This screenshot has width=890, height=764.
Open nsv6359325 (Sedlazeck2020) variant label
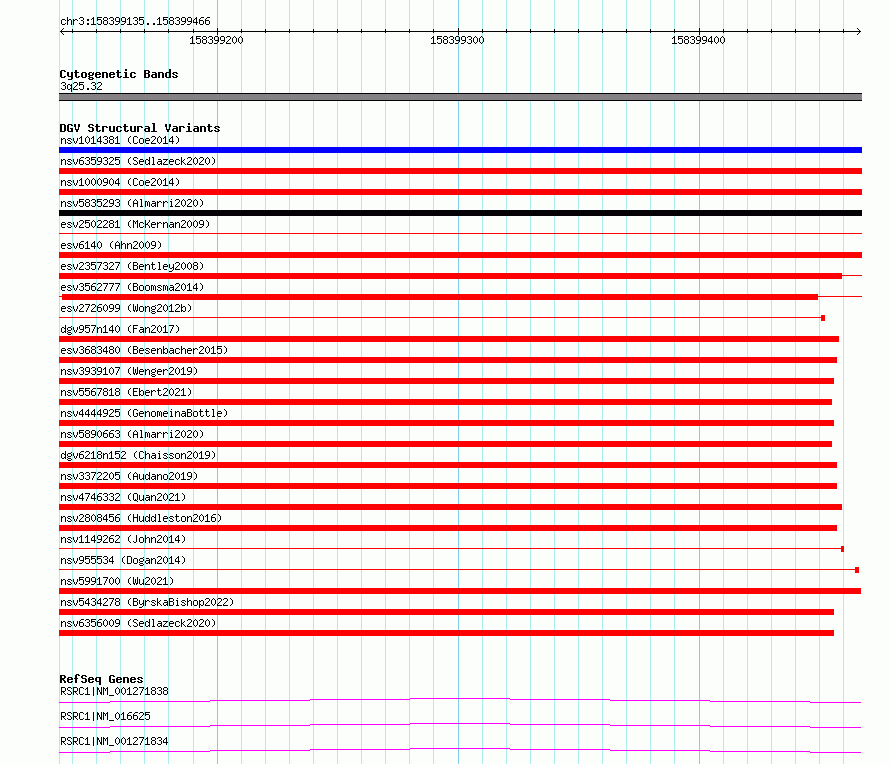pos(138,161)
